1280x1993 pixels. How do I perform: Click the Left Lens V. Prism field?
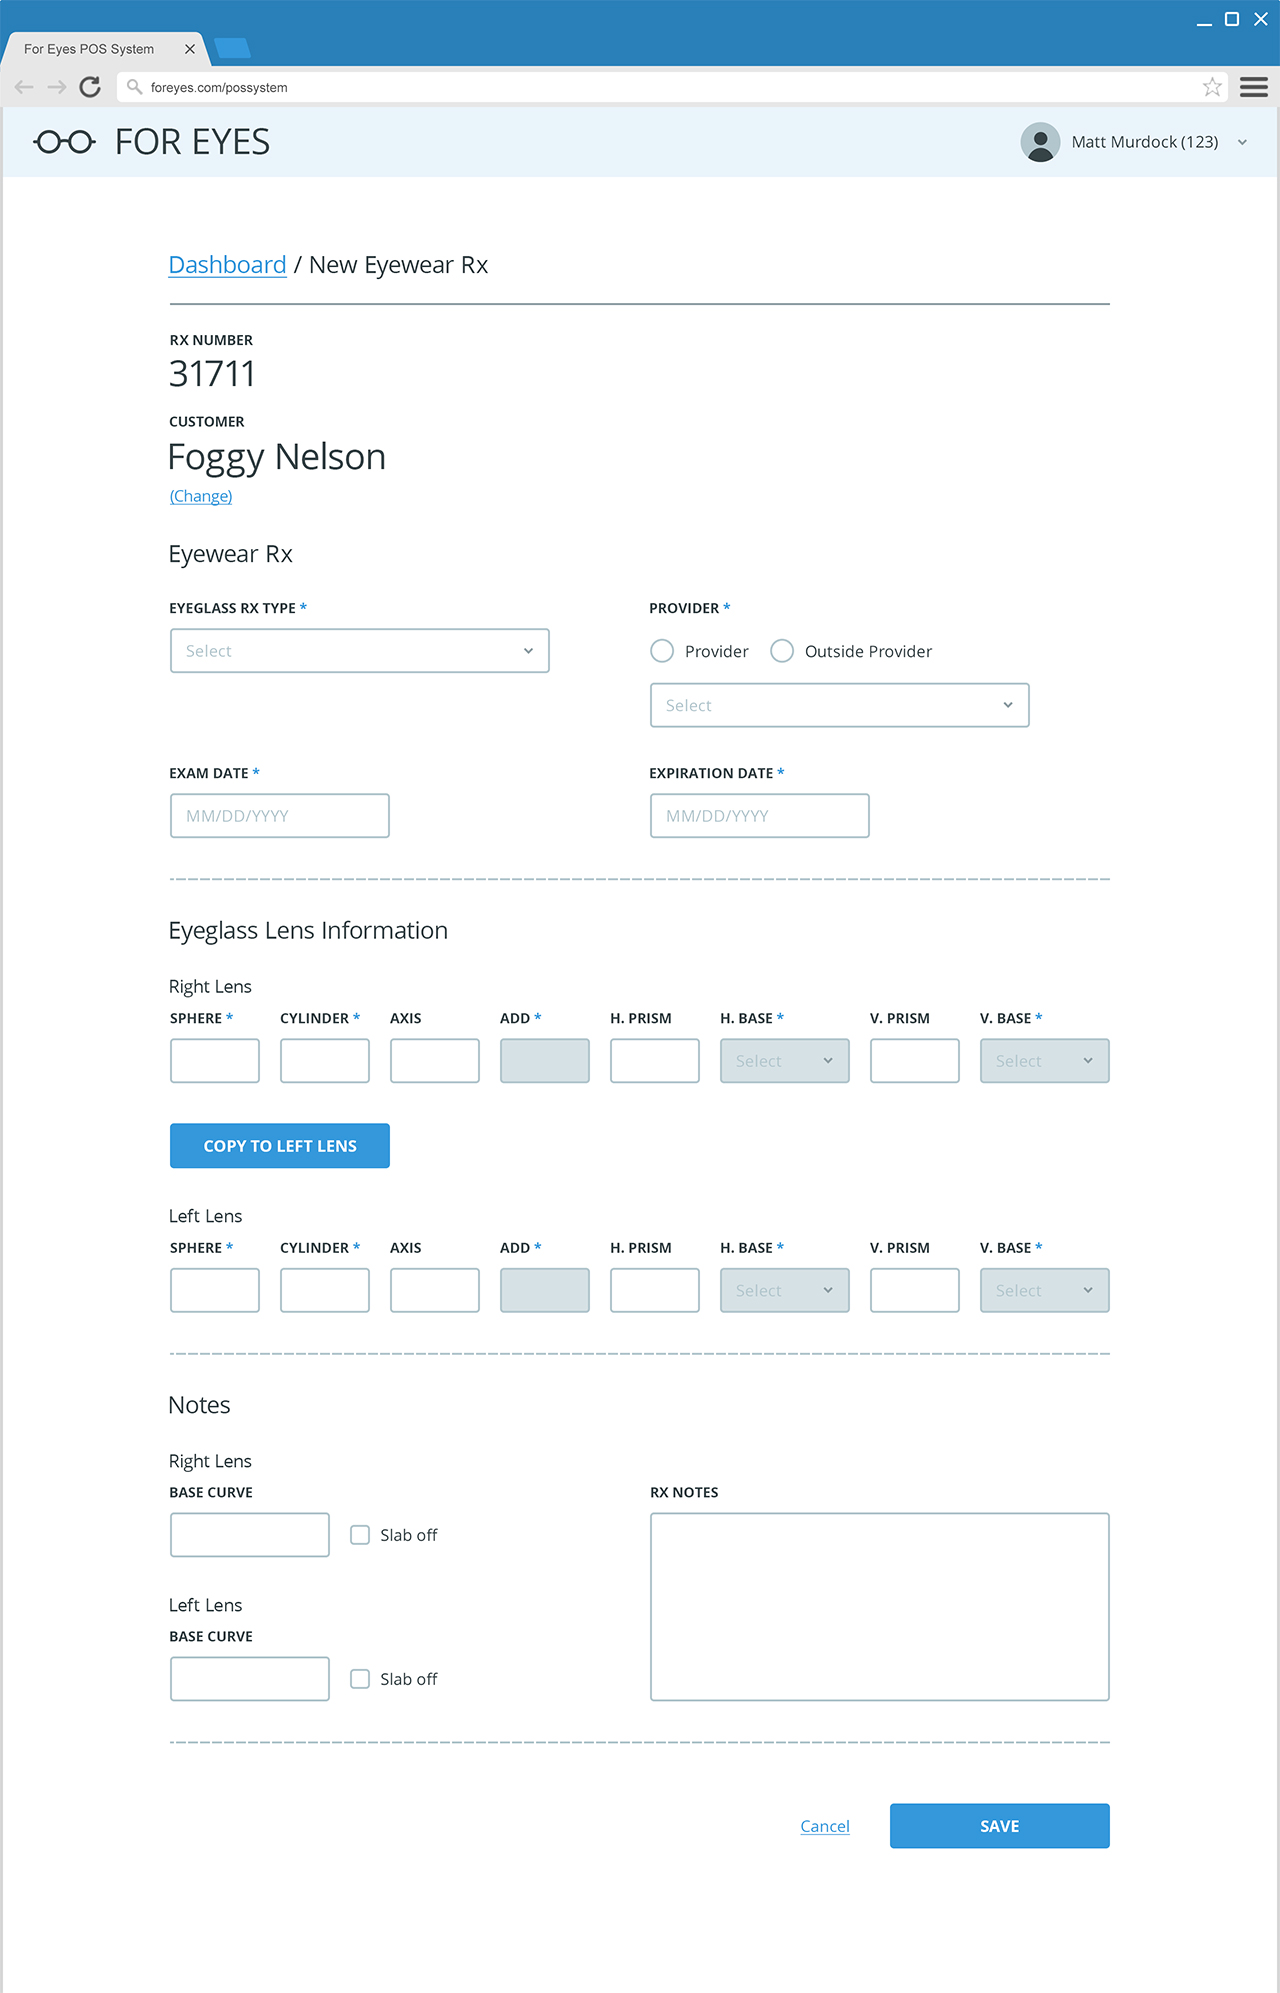click(915, 1290)
